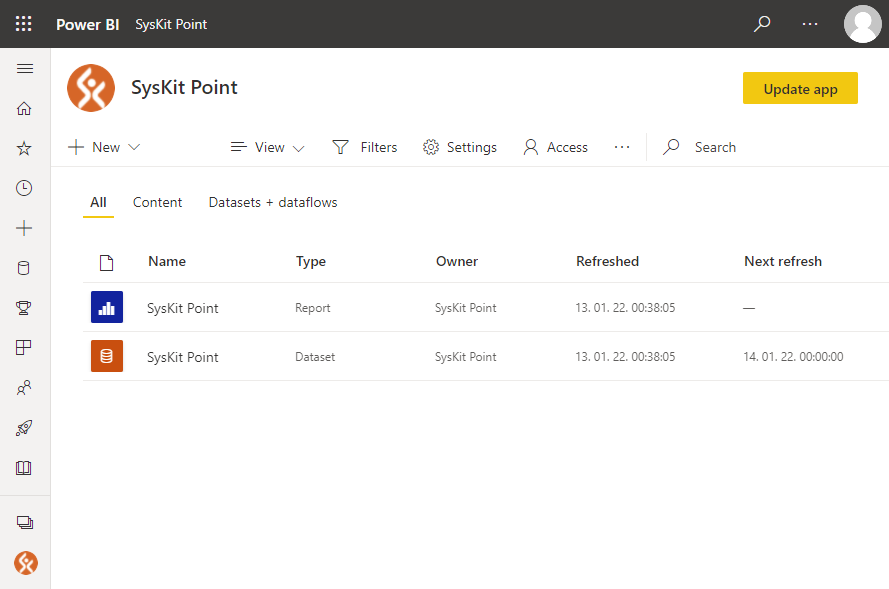Click Dataset row refreshed time 13. 01. 22.

tap(625, 357)
